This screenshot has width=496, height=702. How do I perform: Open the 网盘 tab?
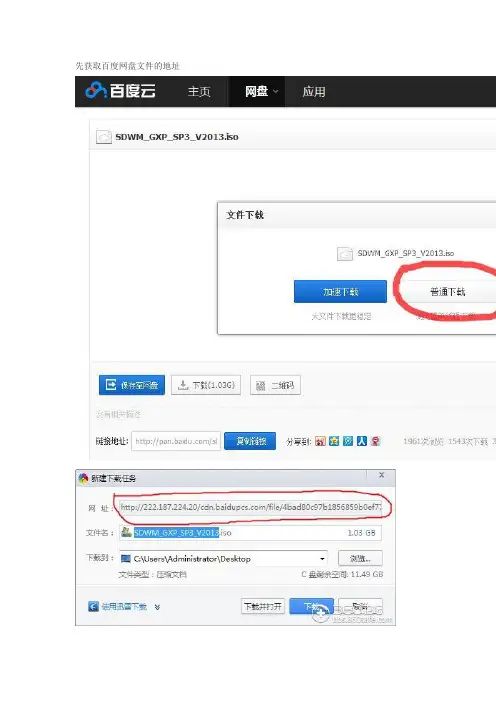(257, 92)
